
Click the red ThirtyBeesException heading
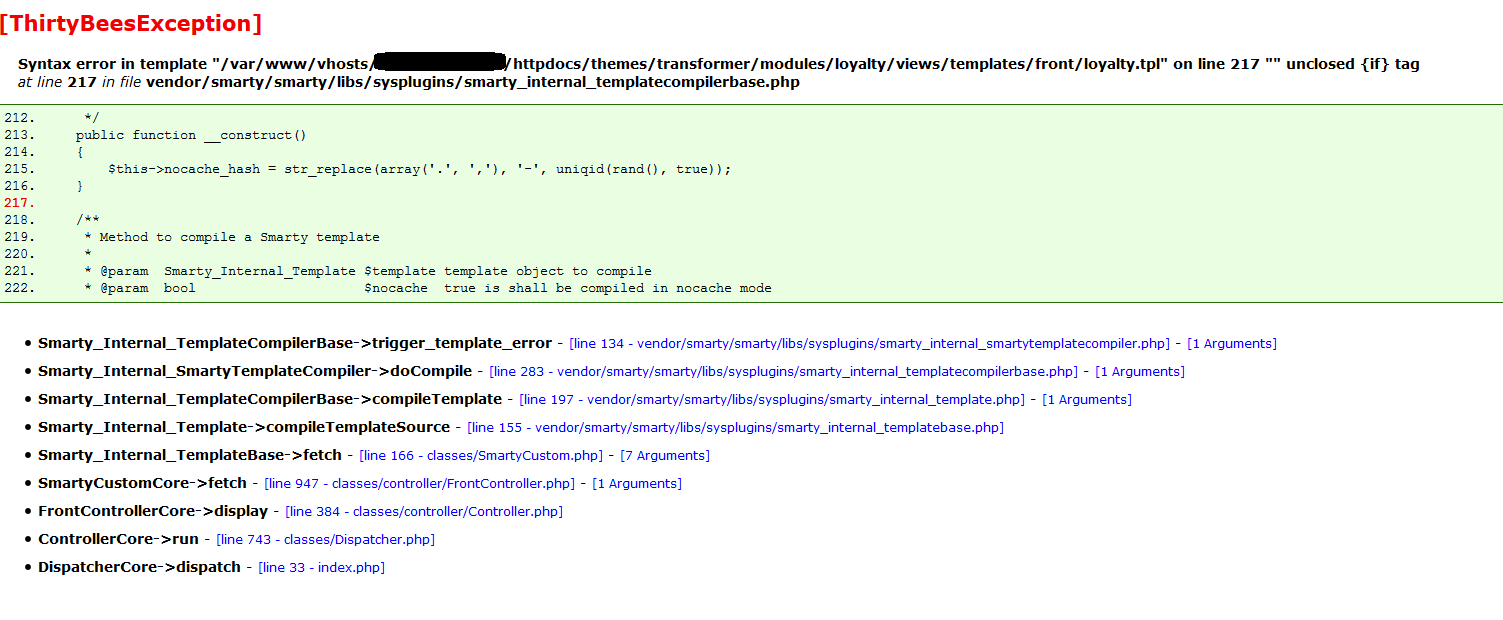point(131,24)
